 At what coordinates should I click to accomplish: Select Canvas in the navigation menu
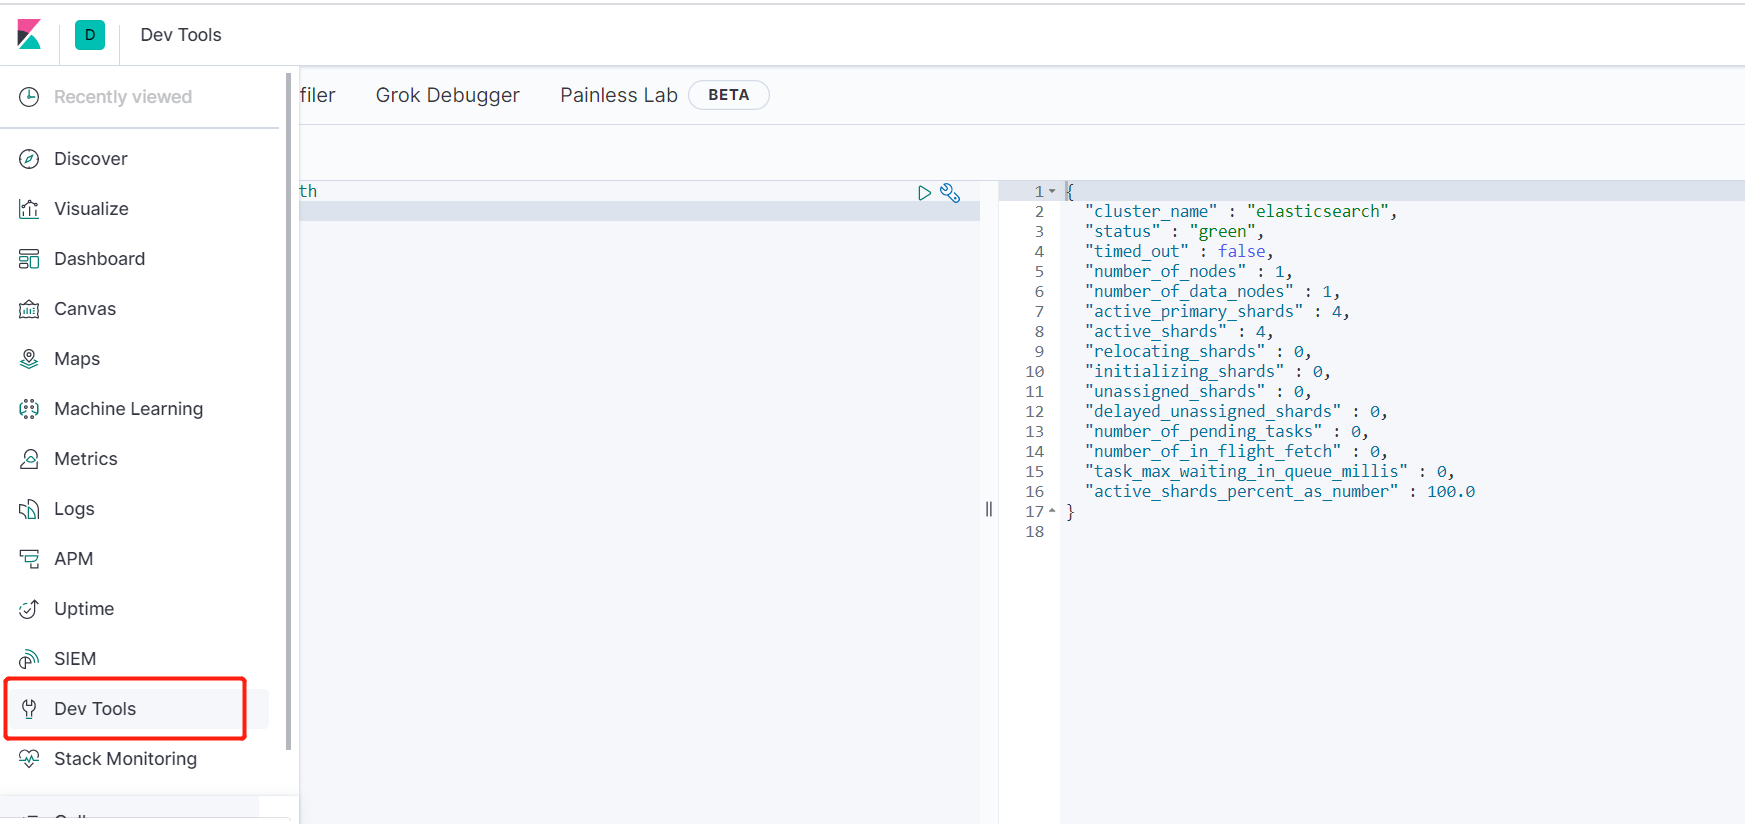[x=85, y=309]
